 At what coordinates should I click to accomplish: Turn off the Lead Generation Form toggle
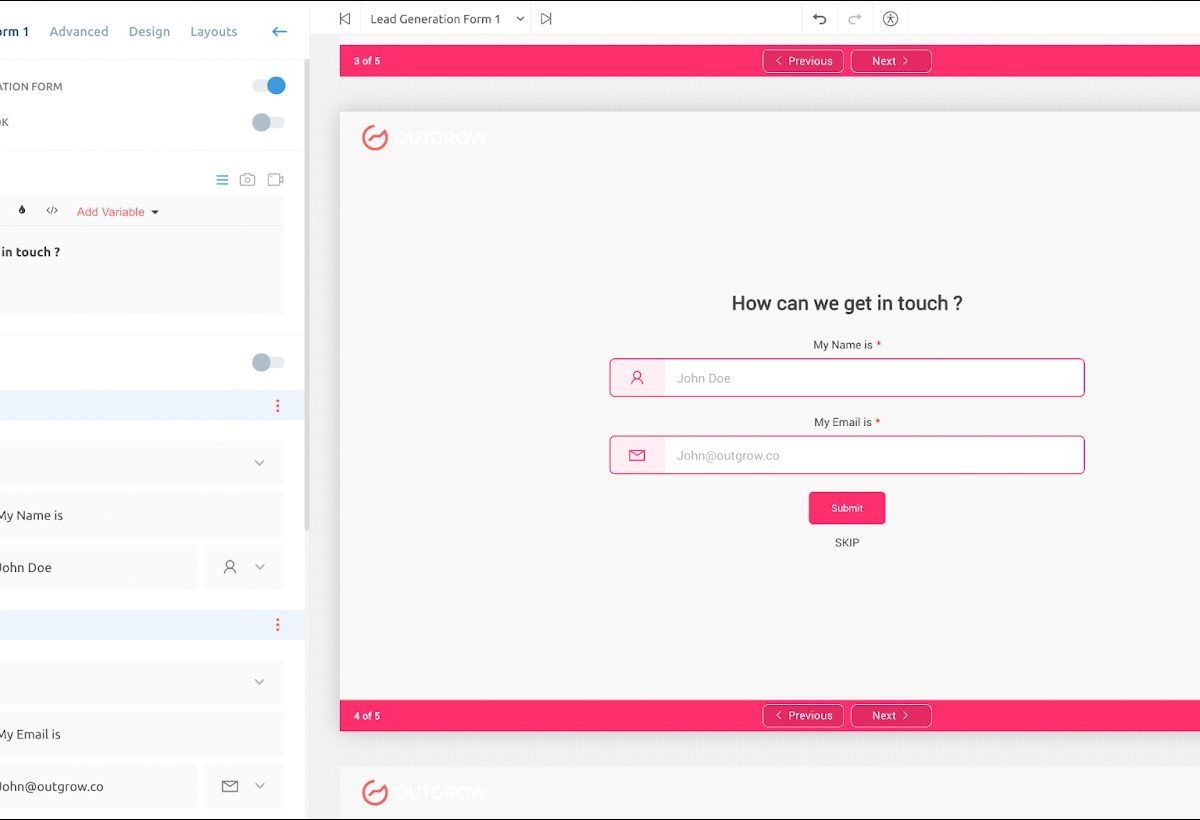point(268,86)
